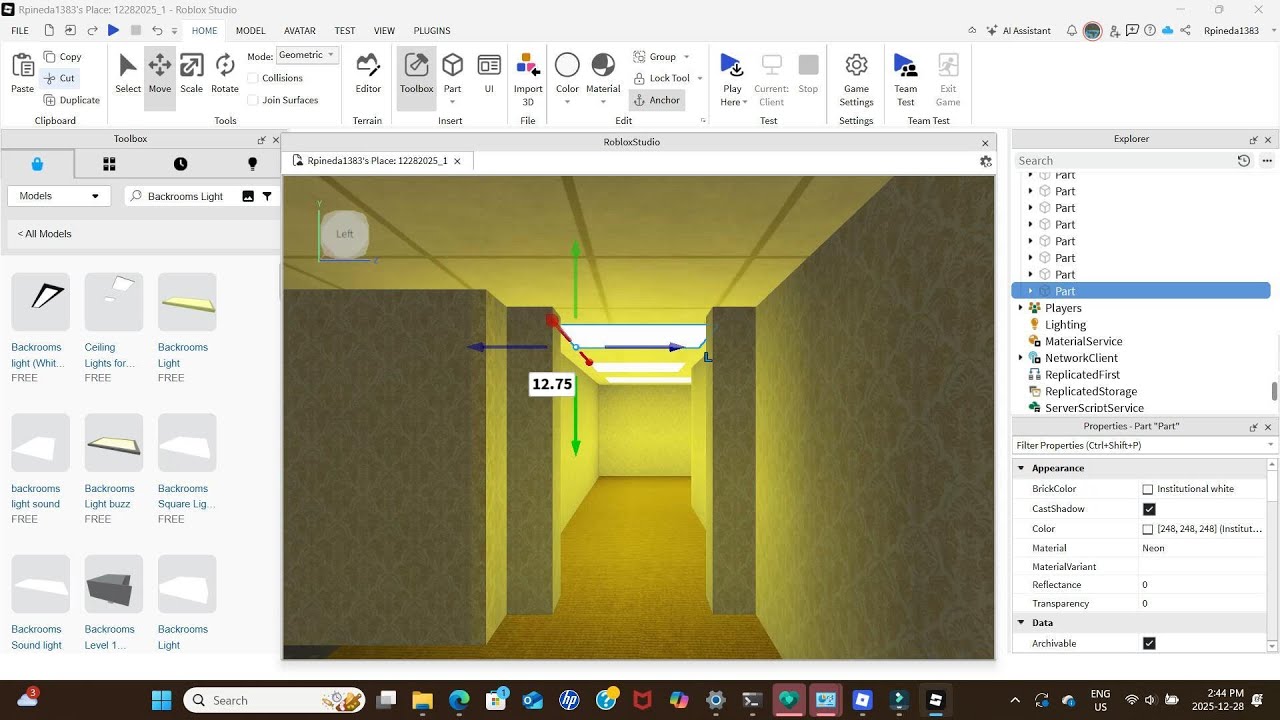Viewport: 1280px width, 720px height.
Task: Open Microsoft Edge from the taskbar
Action: click(459, 700)
